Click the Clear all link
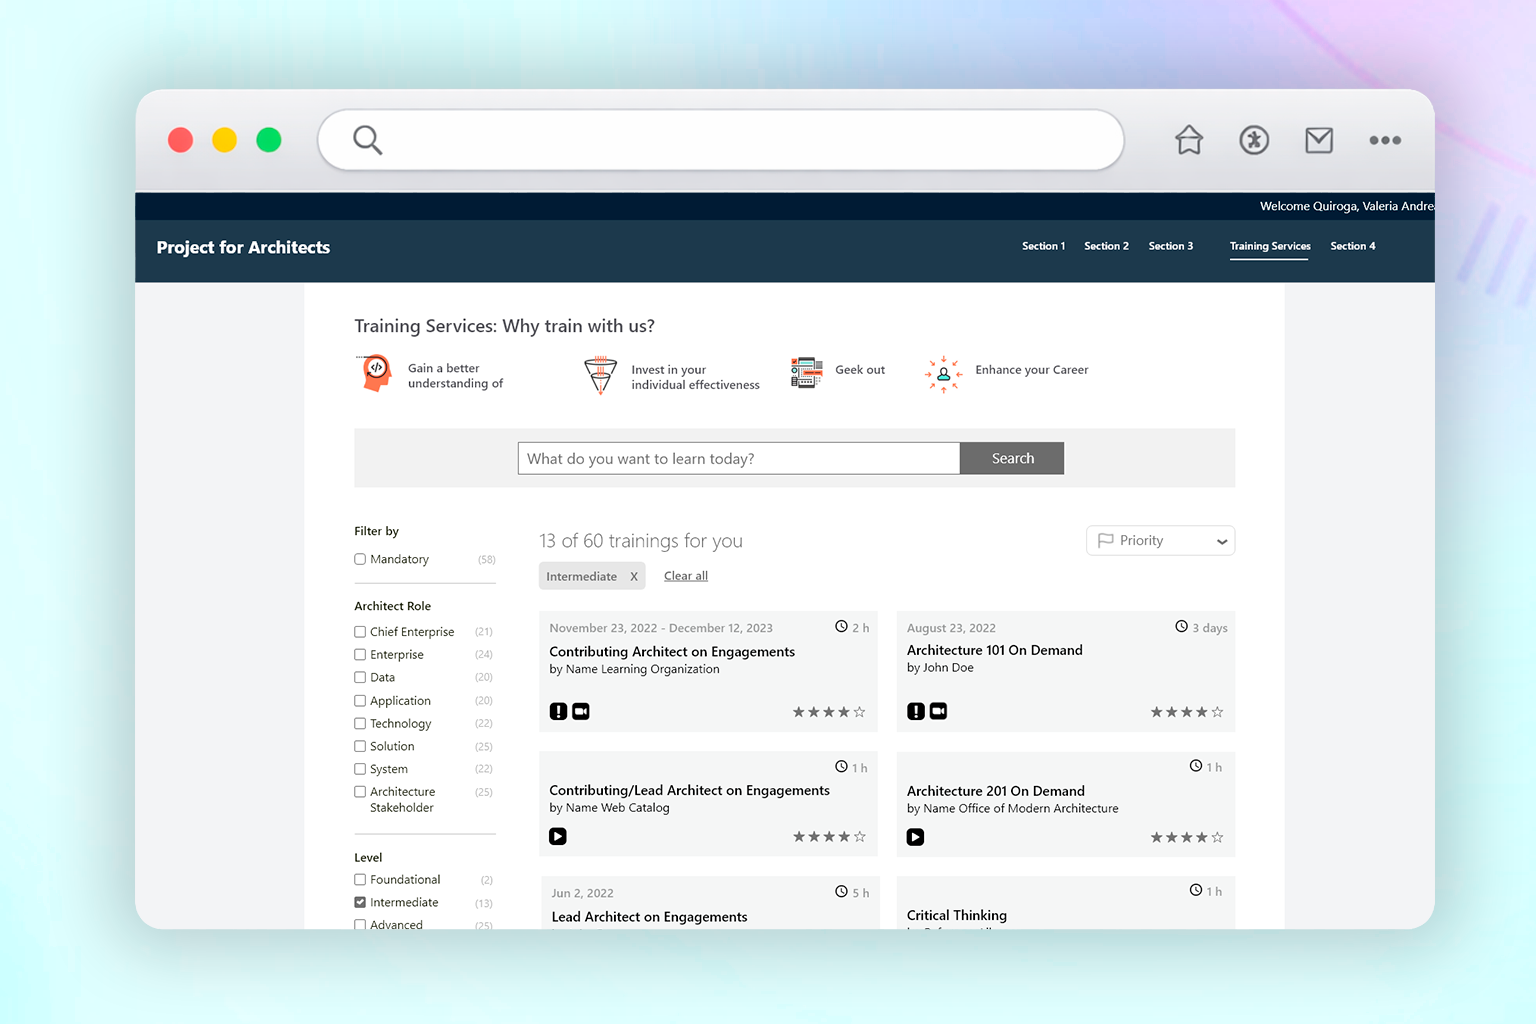 685,575
